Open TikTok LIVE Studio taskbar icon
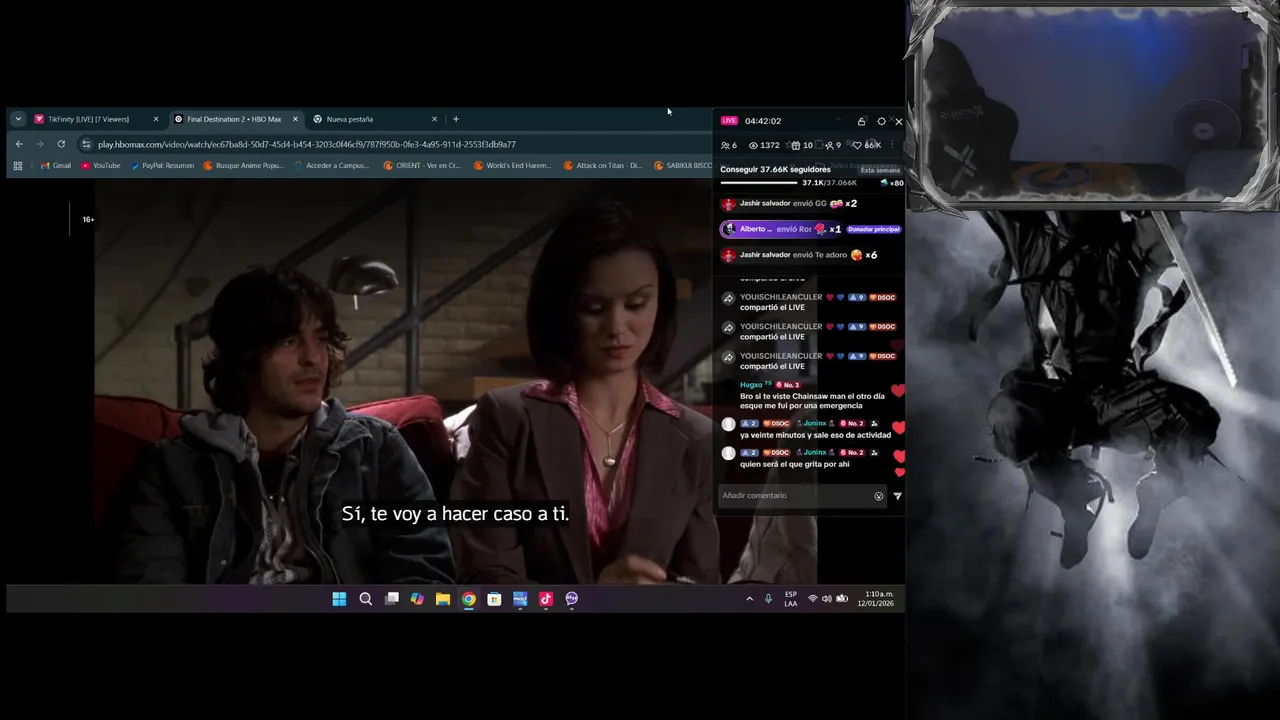The height and width of the screenshot is (720, 1280). (x=546, y=599)
